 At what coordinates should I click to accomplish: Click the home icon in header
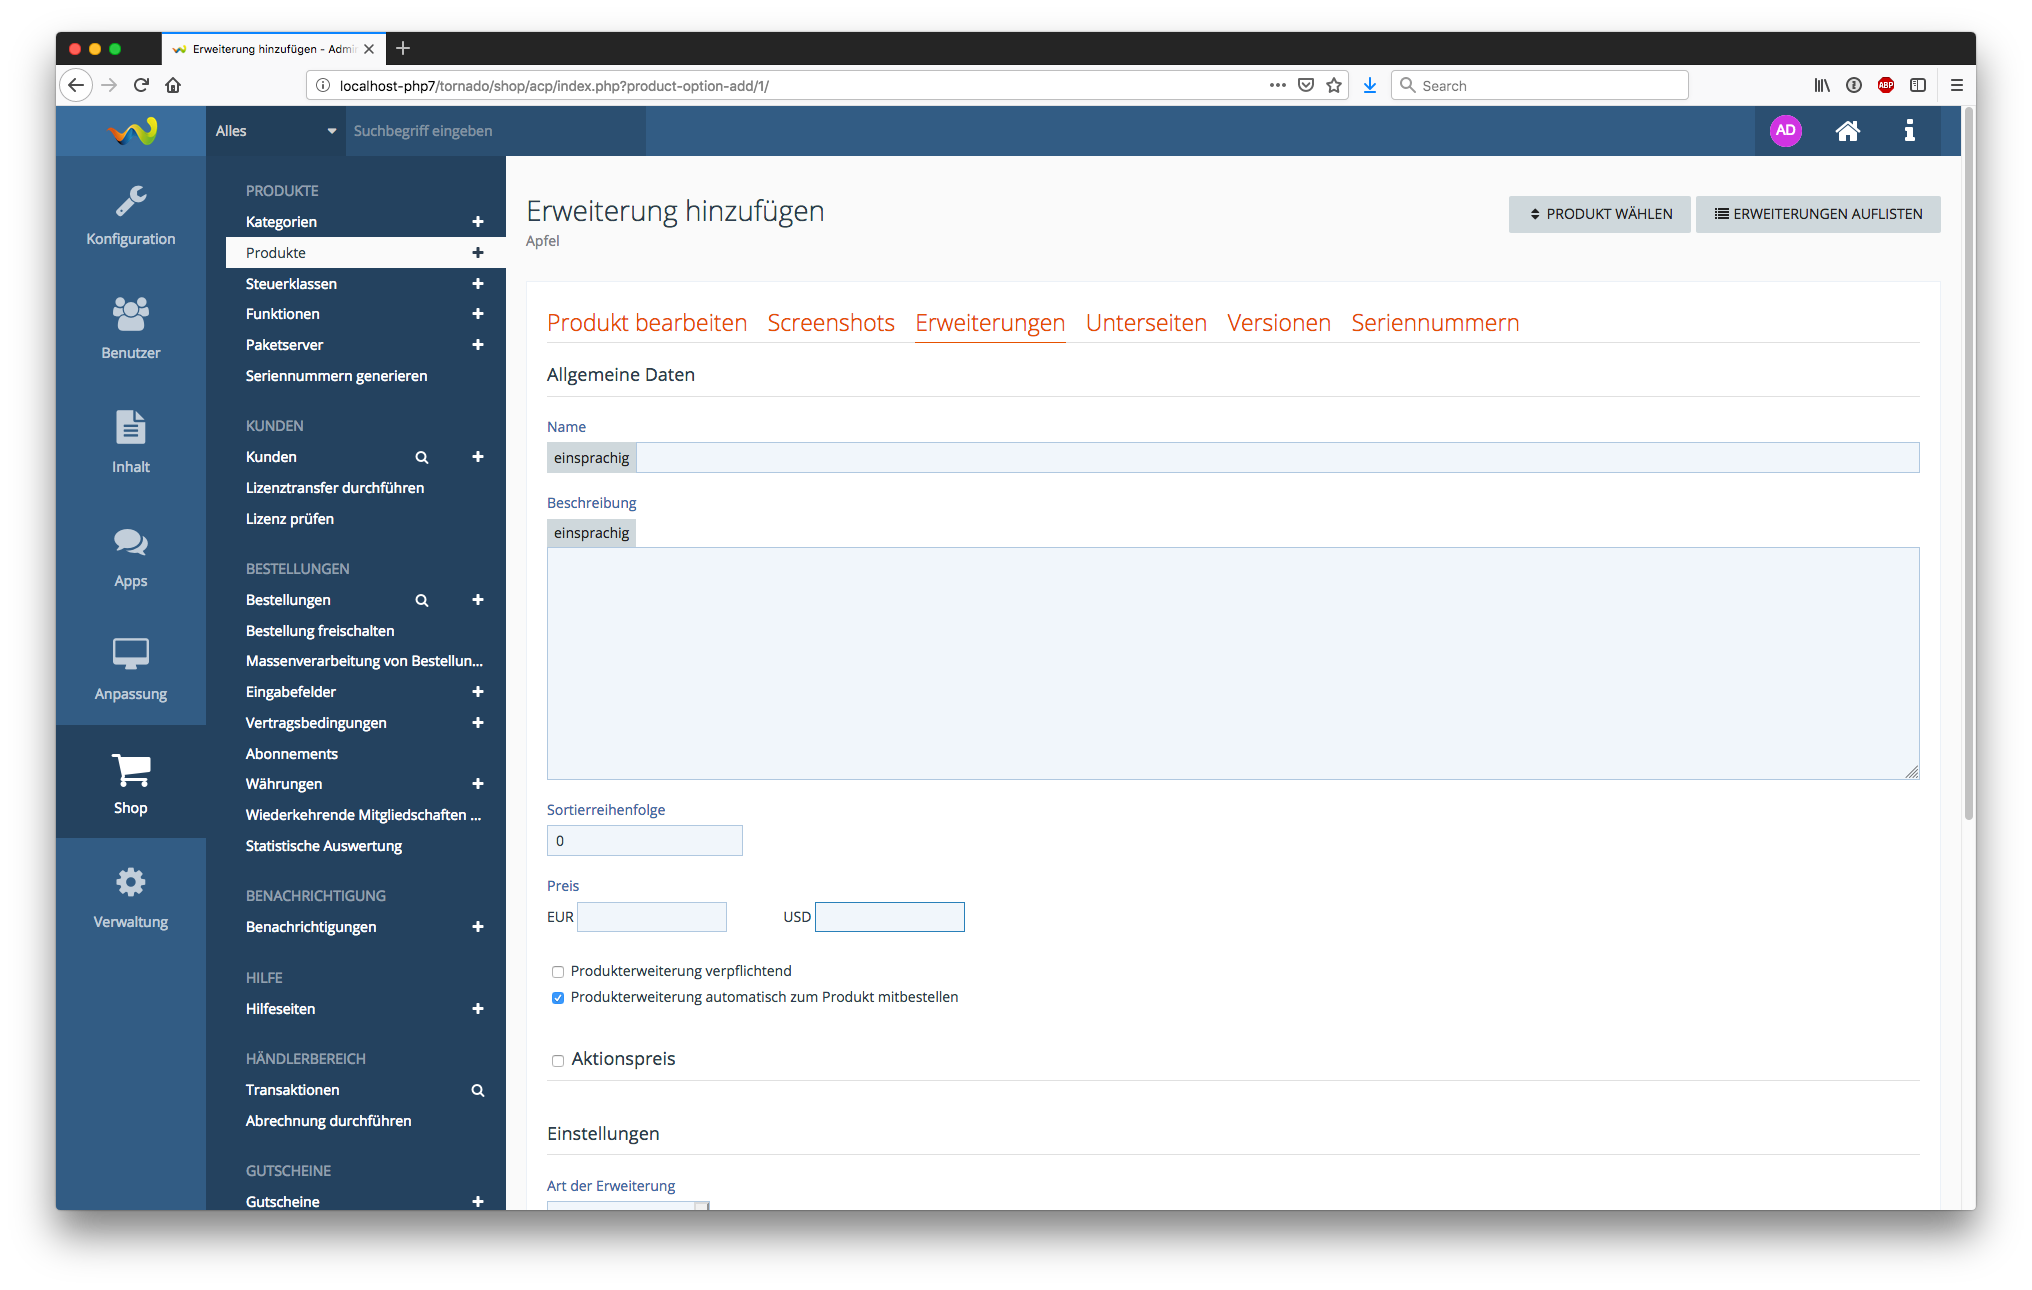pos(1847,131)
